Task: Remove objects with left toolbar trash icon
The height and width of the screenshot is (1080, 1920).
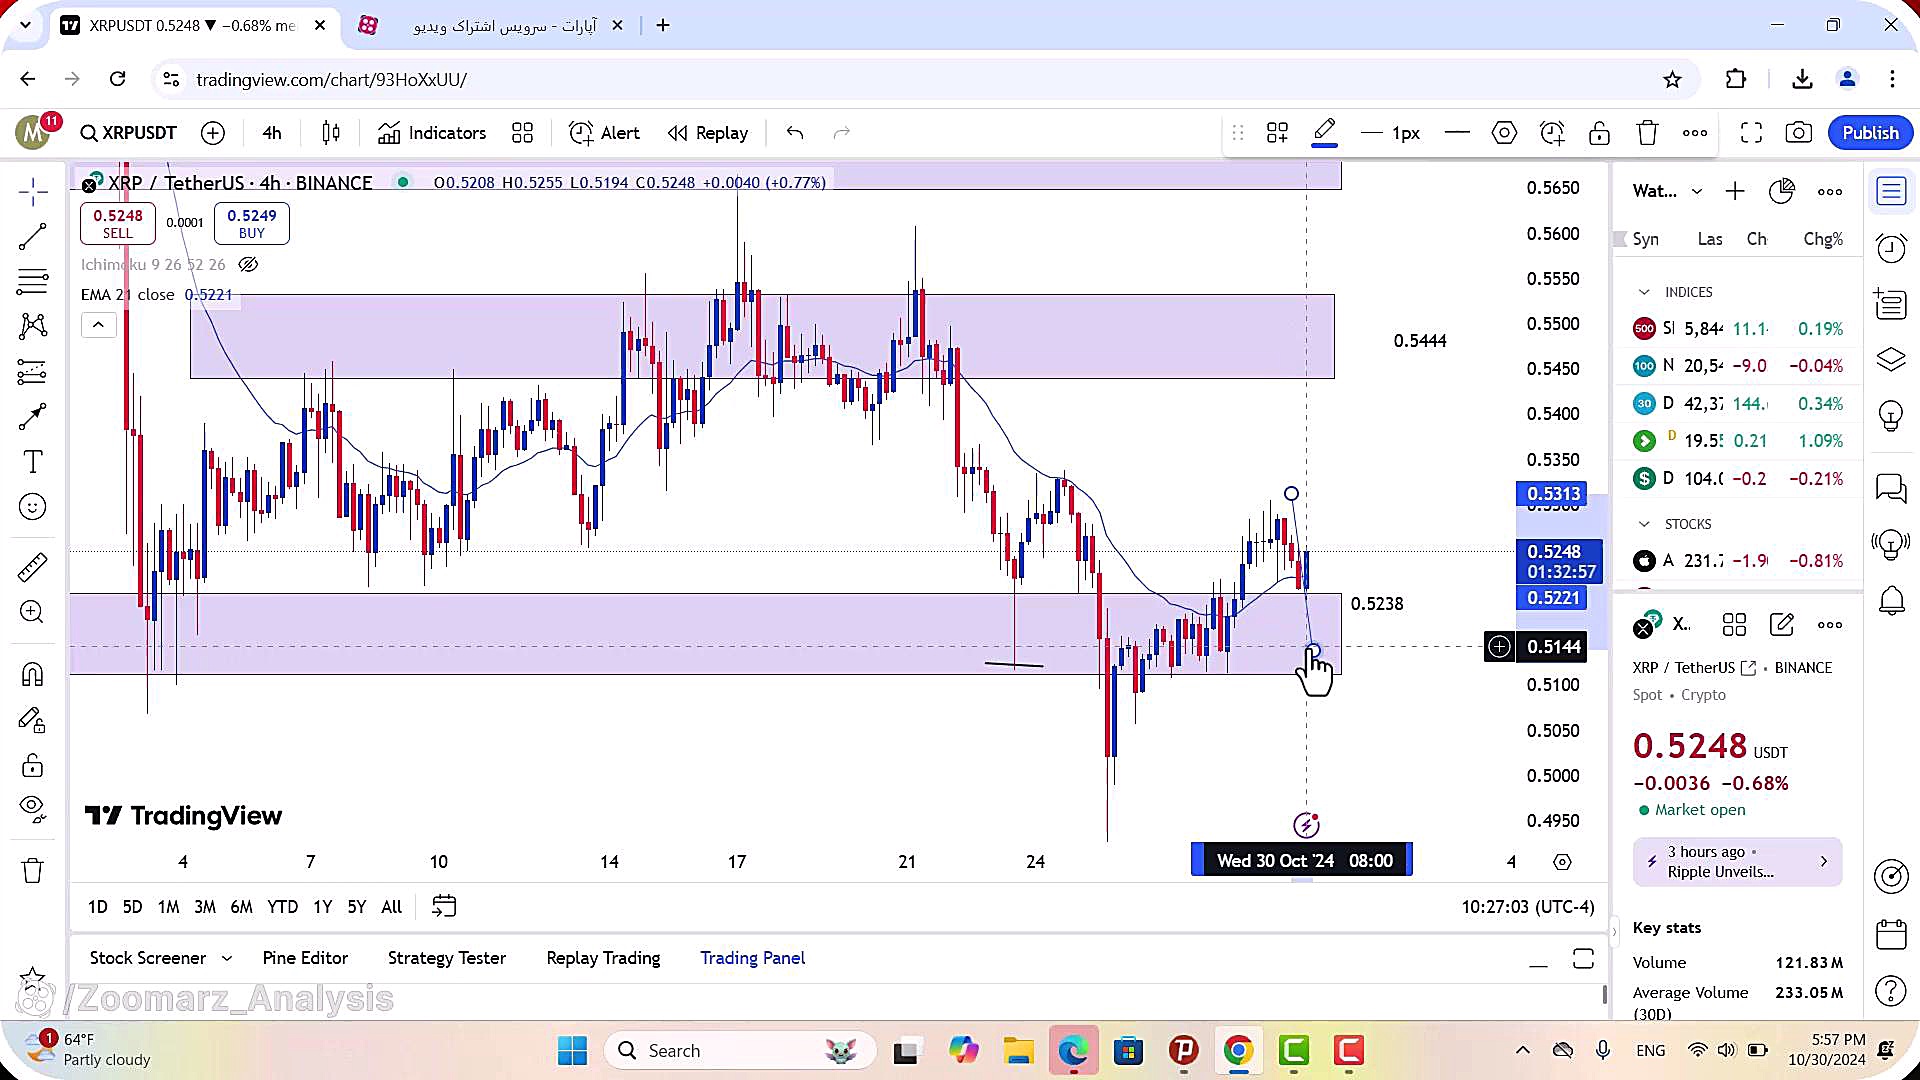Action: [x=33, y=871]
